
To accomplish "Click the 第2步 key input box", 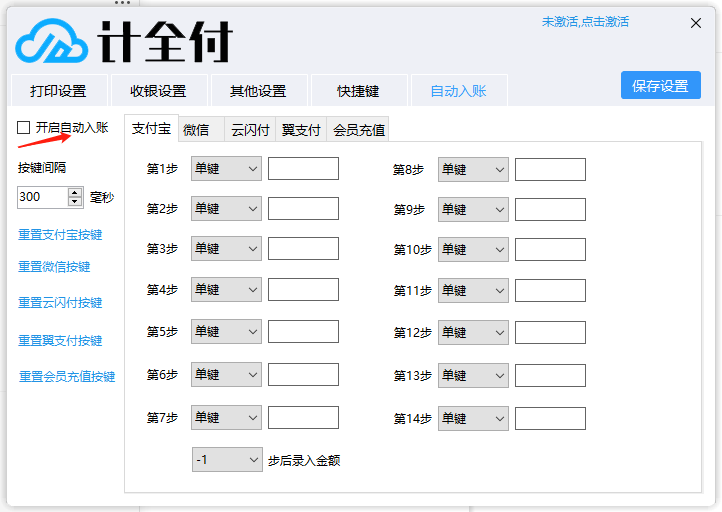I will [303, 209].
